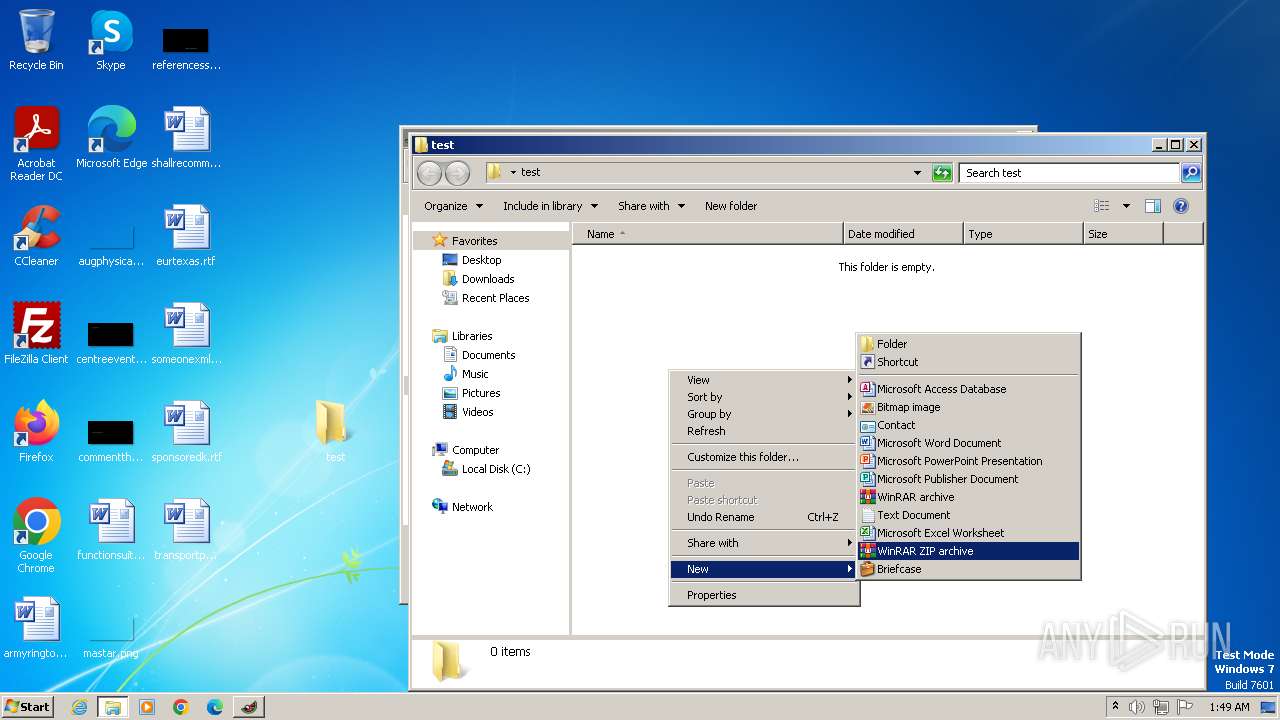Click the volume tray icon
1280x720 pixels.
tap(1137, 707)
